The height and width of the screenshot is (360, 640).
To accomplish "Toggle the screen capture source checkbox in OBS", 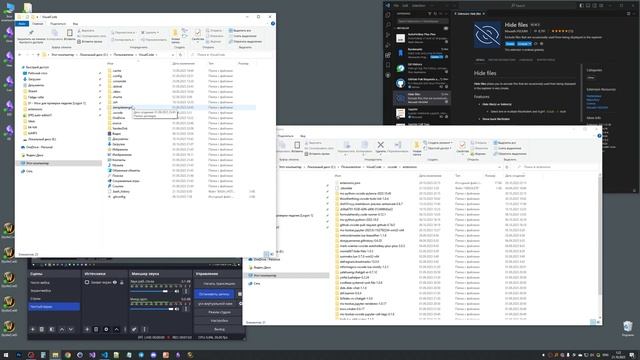I will coord(87,282).
